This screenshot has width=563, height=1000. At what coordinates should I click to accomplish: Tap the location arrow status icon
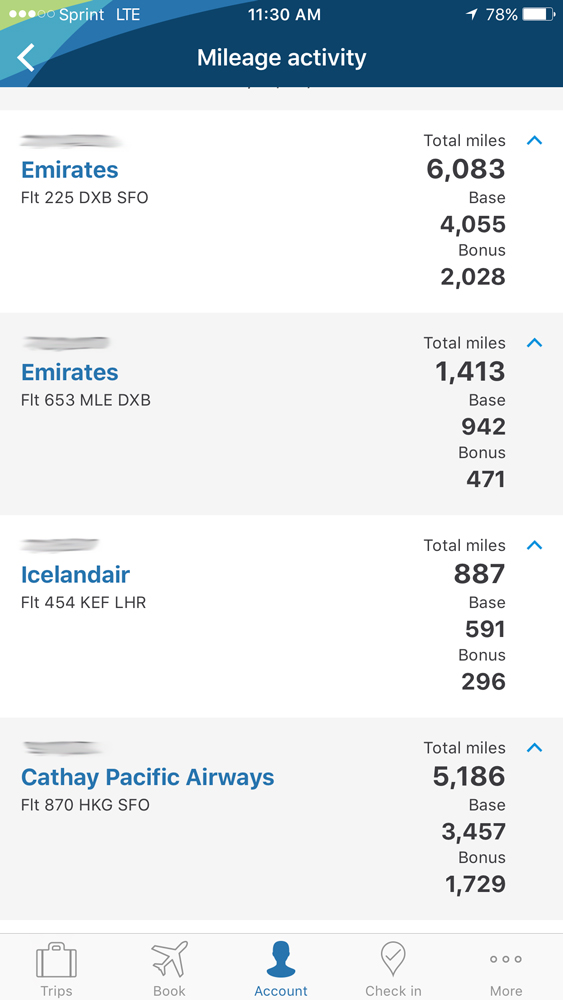472,14
